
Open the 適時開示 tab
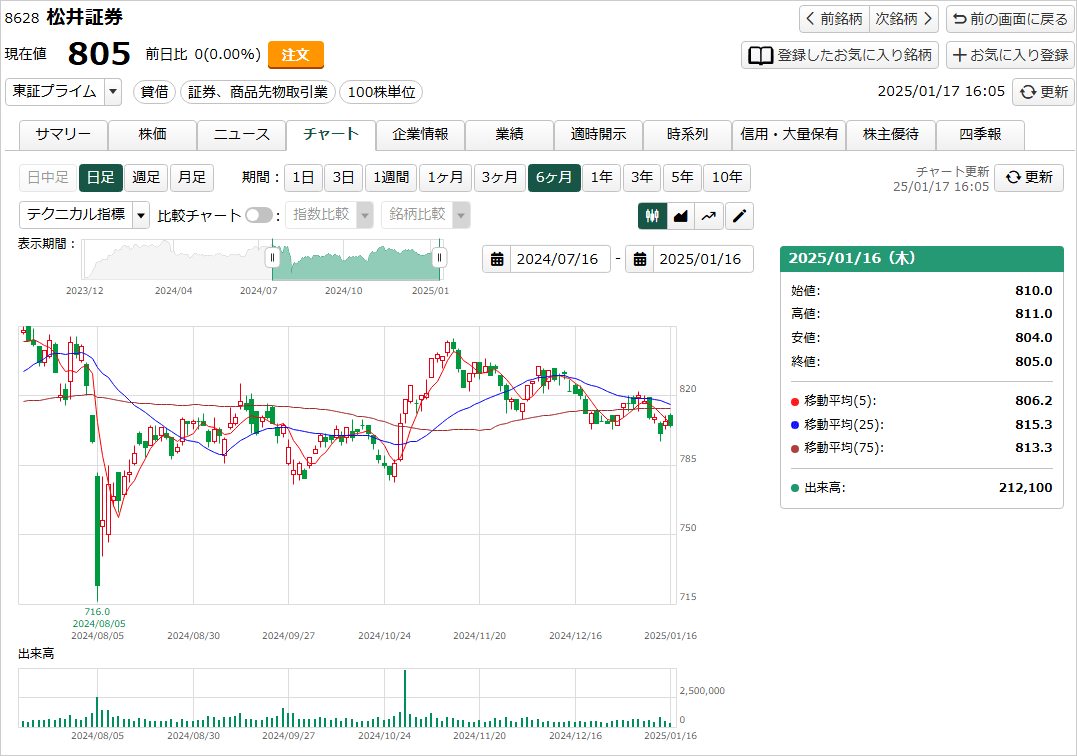[598, 135]
